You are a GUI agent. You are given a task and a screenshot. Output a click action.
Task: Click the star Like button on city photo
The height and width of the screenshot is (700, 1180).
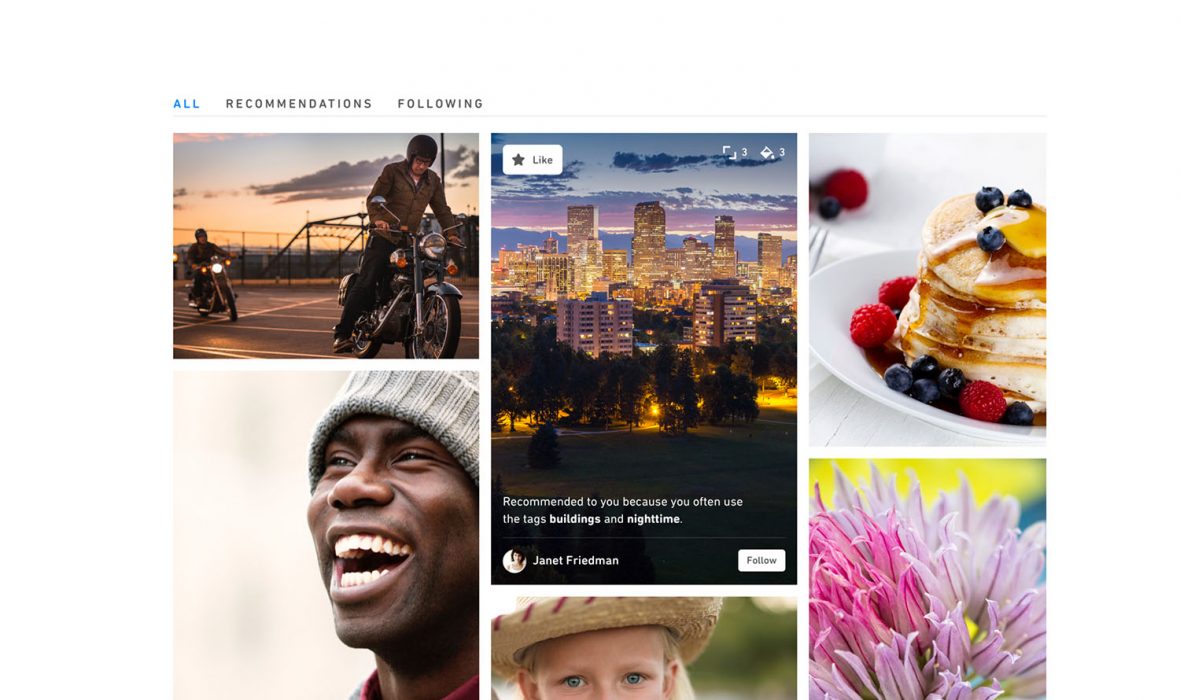coord(532,160)
